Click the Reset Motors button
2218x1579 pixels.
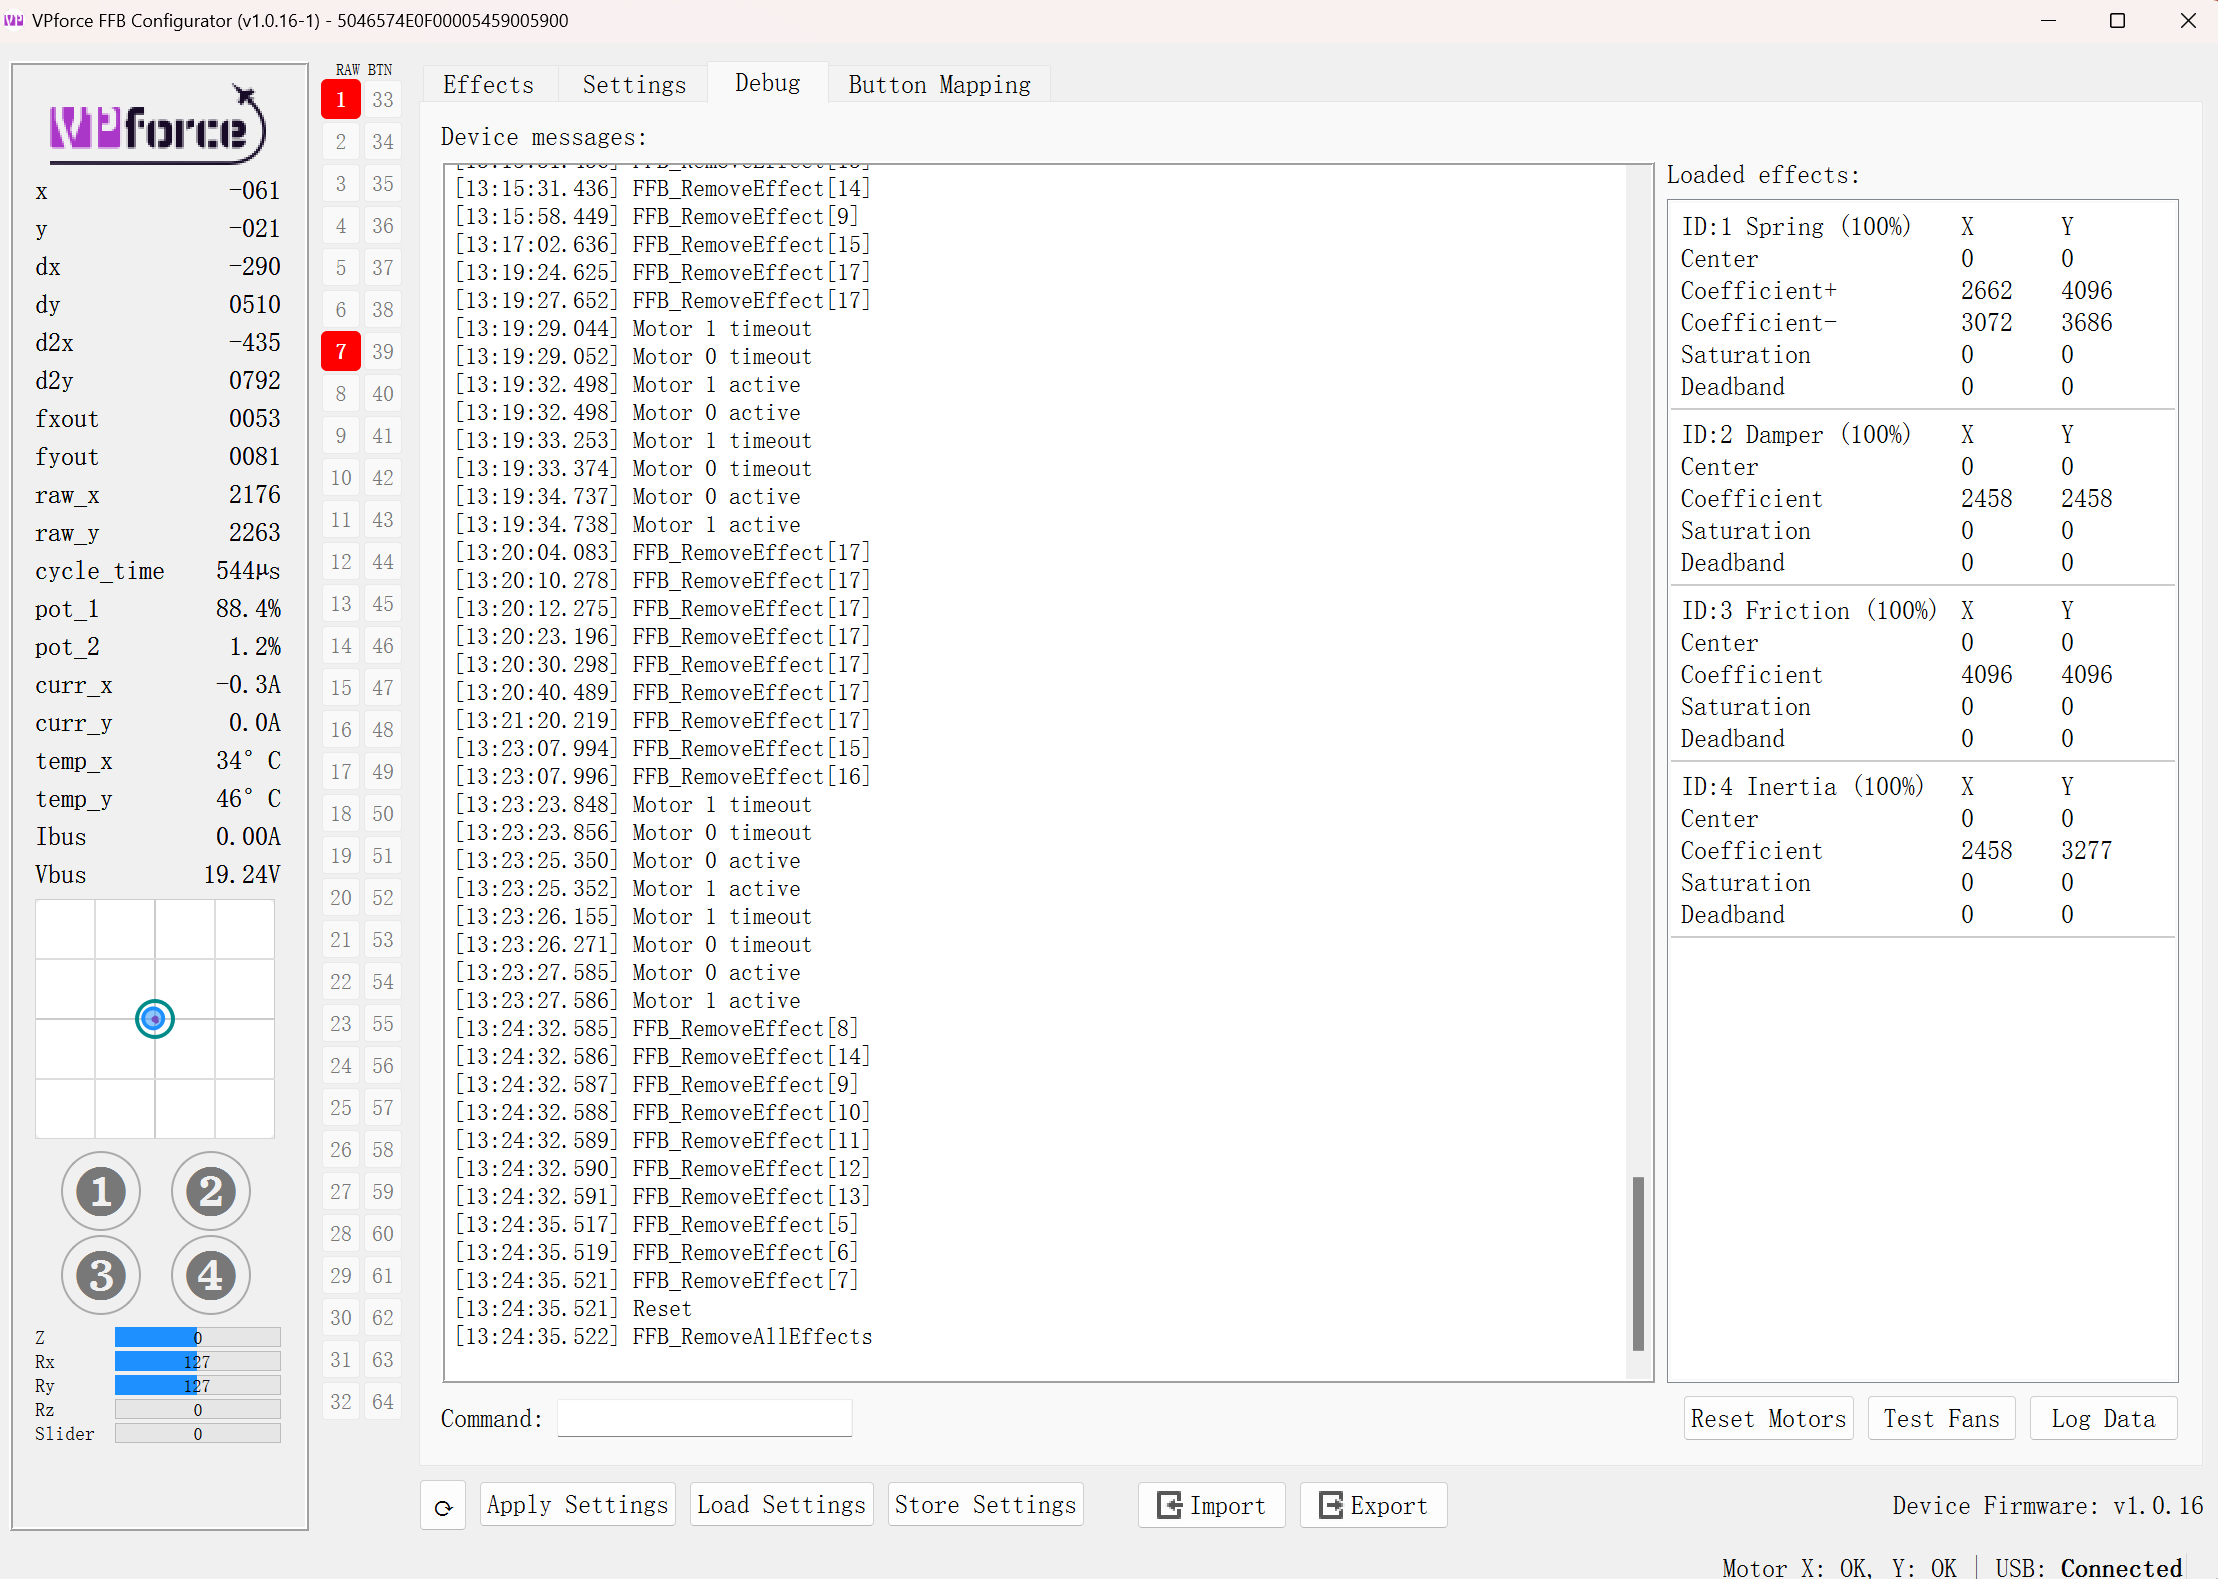point(1767,1419)
